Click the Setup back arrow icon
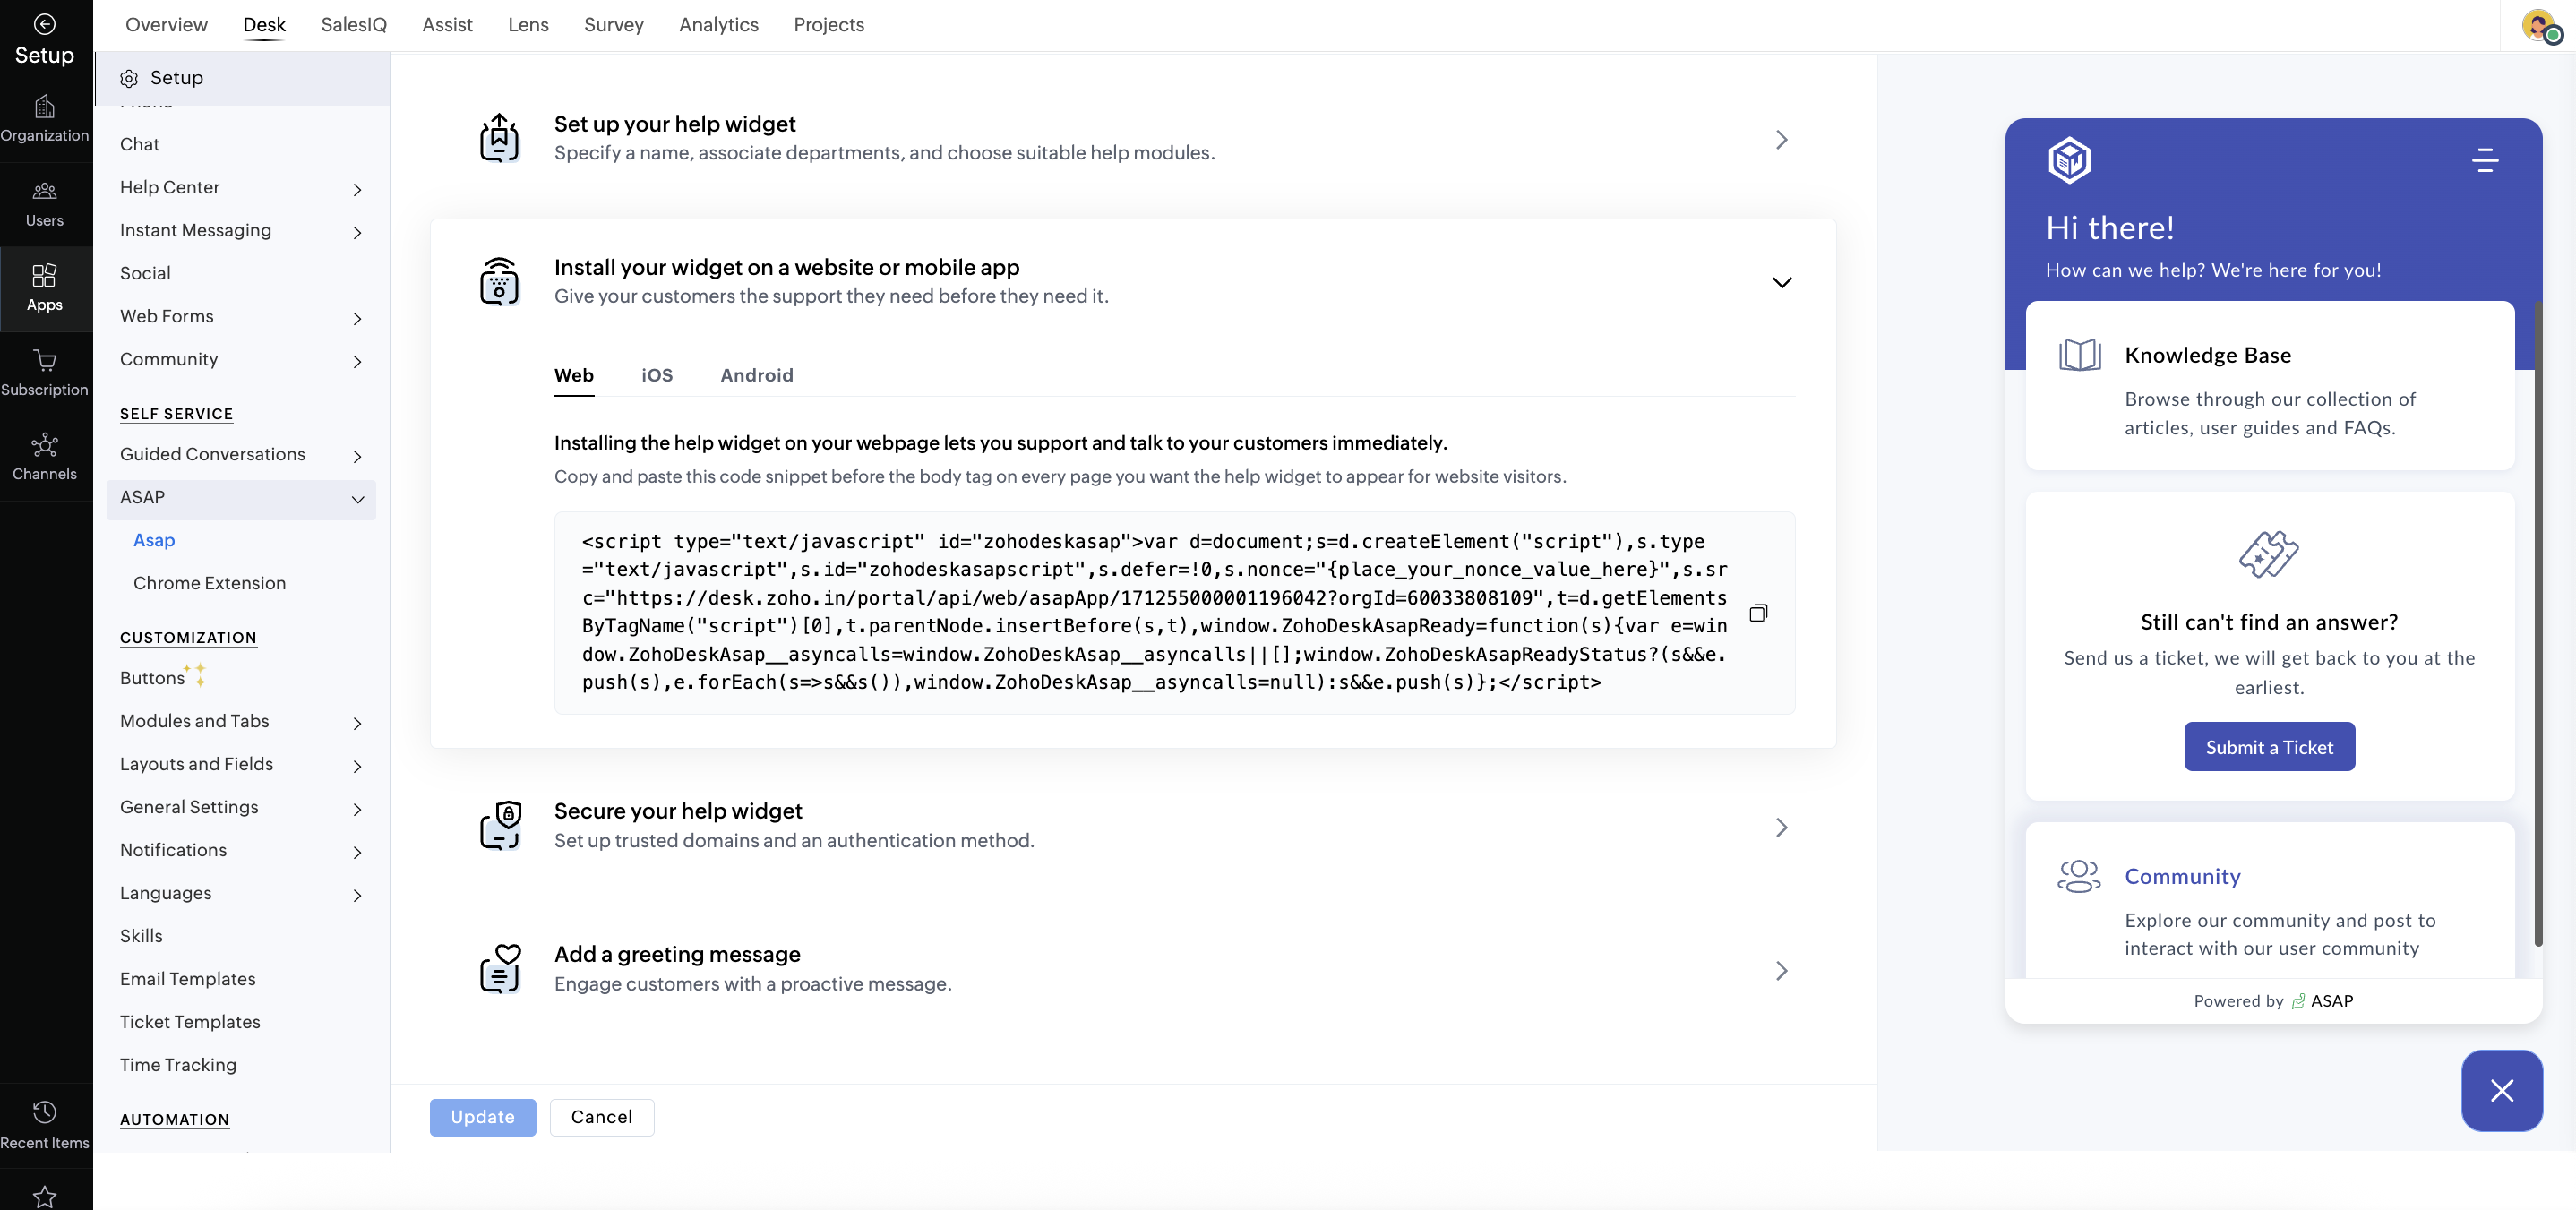2576x1210 pixels. [44, 24]
